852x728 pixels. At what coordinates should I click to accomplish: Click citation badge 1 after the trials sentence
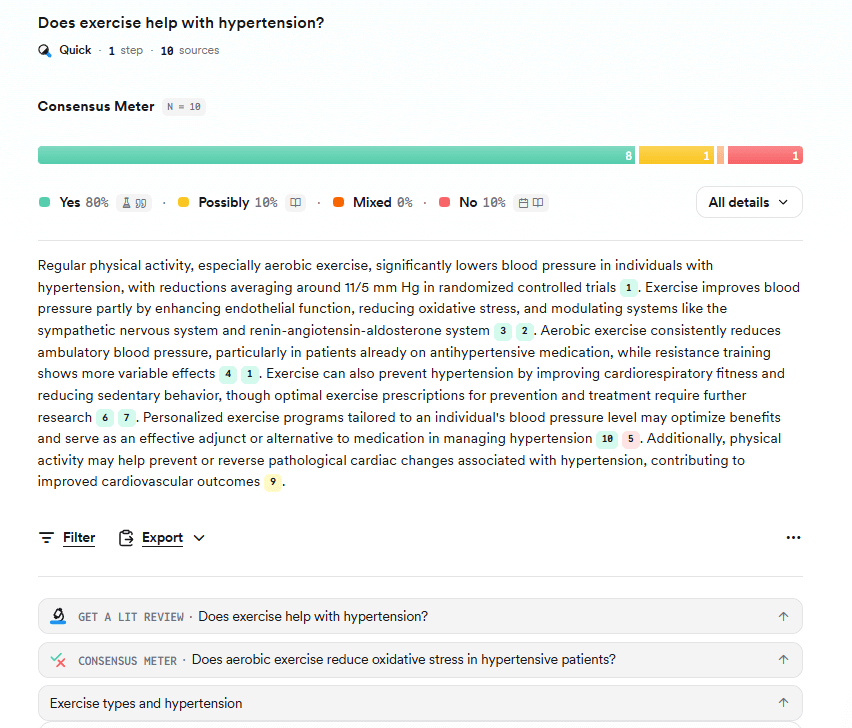tap(629, 287)
